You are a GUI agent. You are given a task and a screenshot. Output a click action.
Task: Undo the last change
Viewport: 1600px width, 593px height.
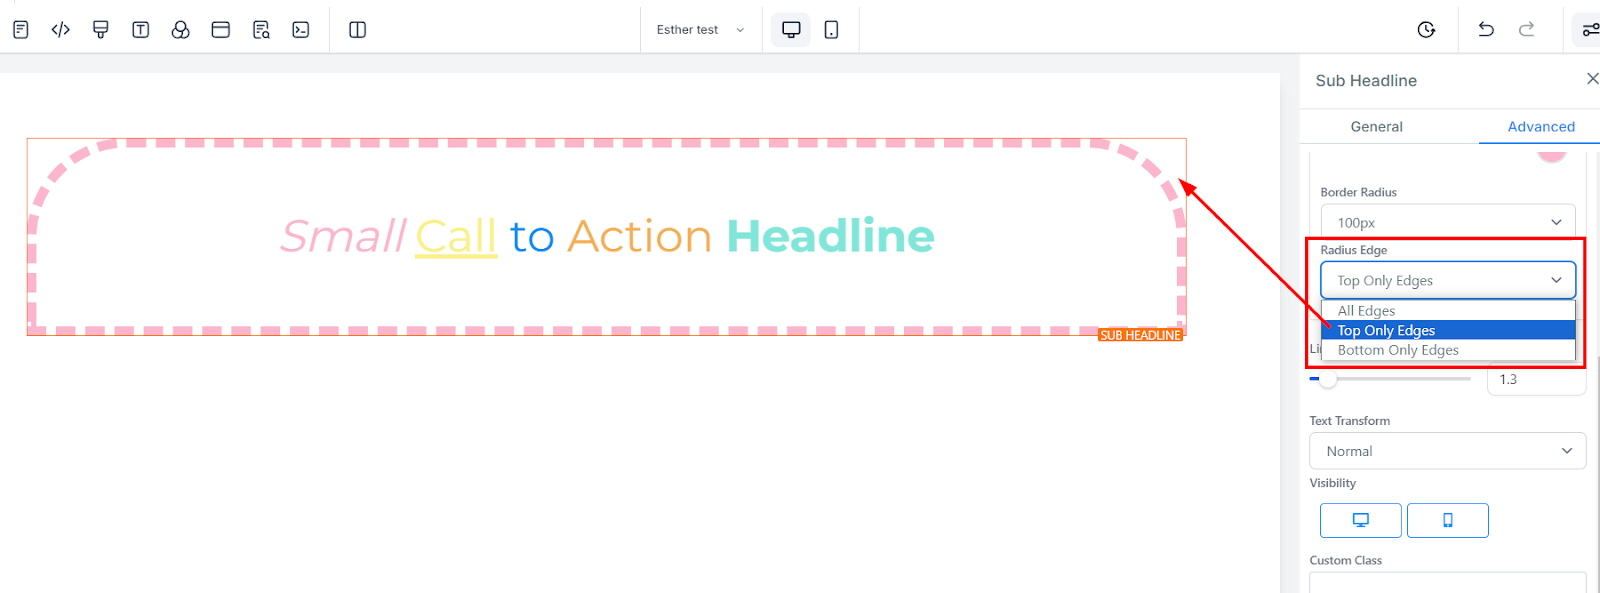1486,30
